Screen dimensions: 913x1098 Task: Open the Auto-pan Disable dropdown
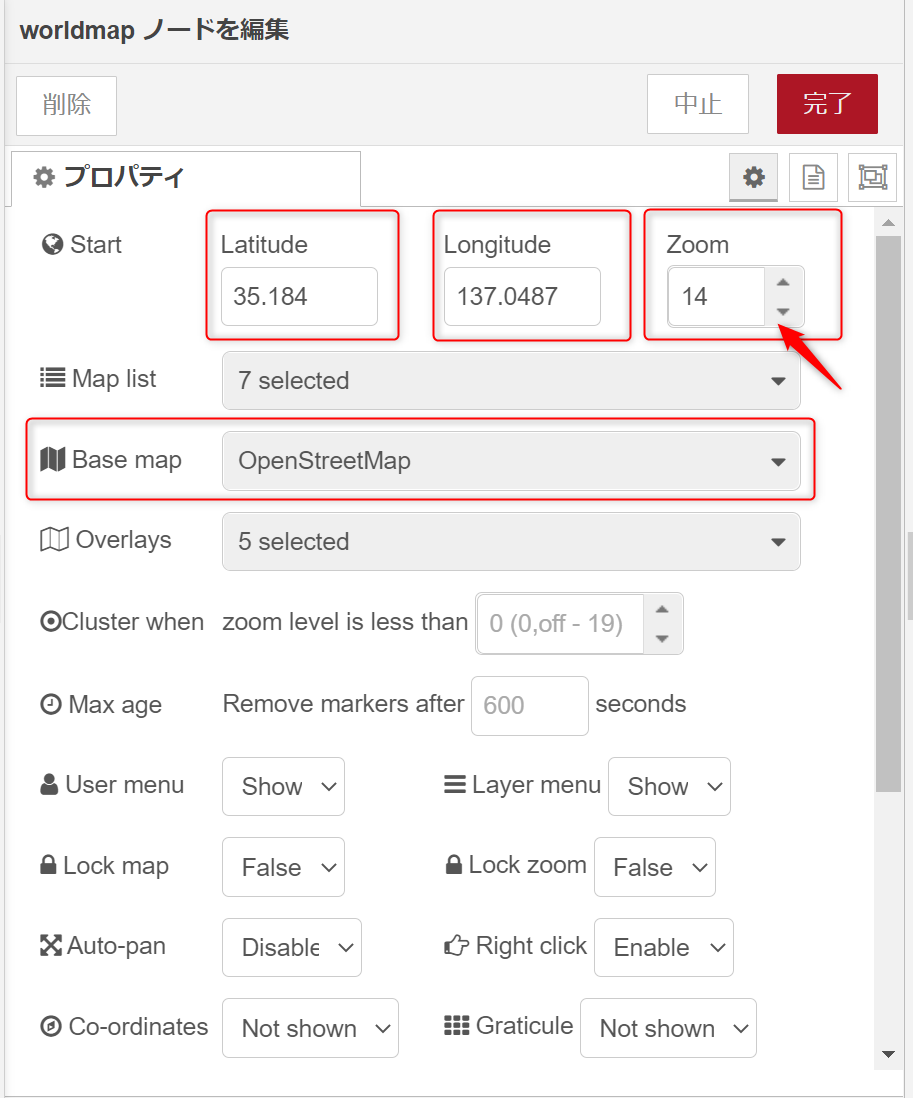pyautogui.click(x=292, y=947)
